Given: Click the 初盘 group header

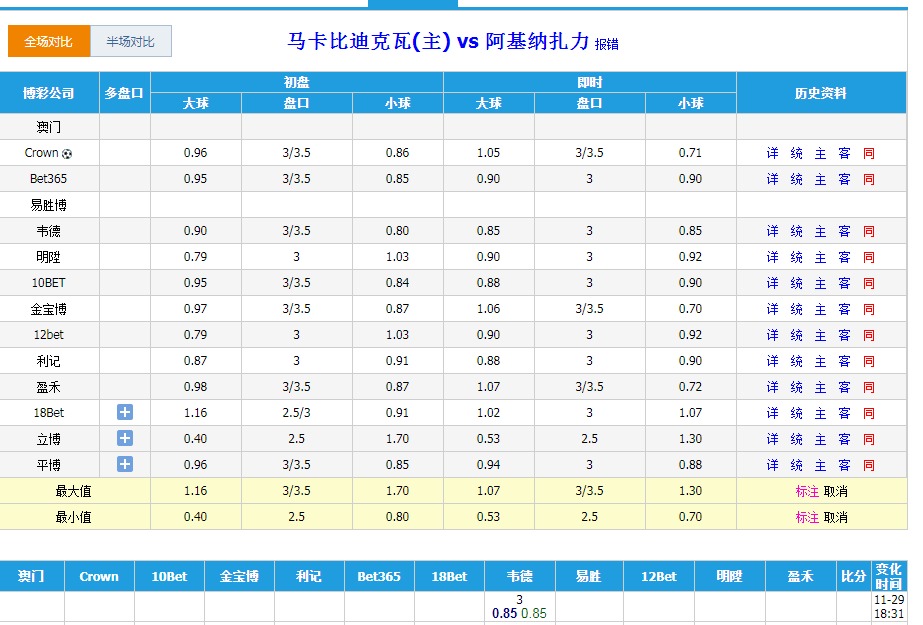Looking at the screenshot, I should point(297,82).
